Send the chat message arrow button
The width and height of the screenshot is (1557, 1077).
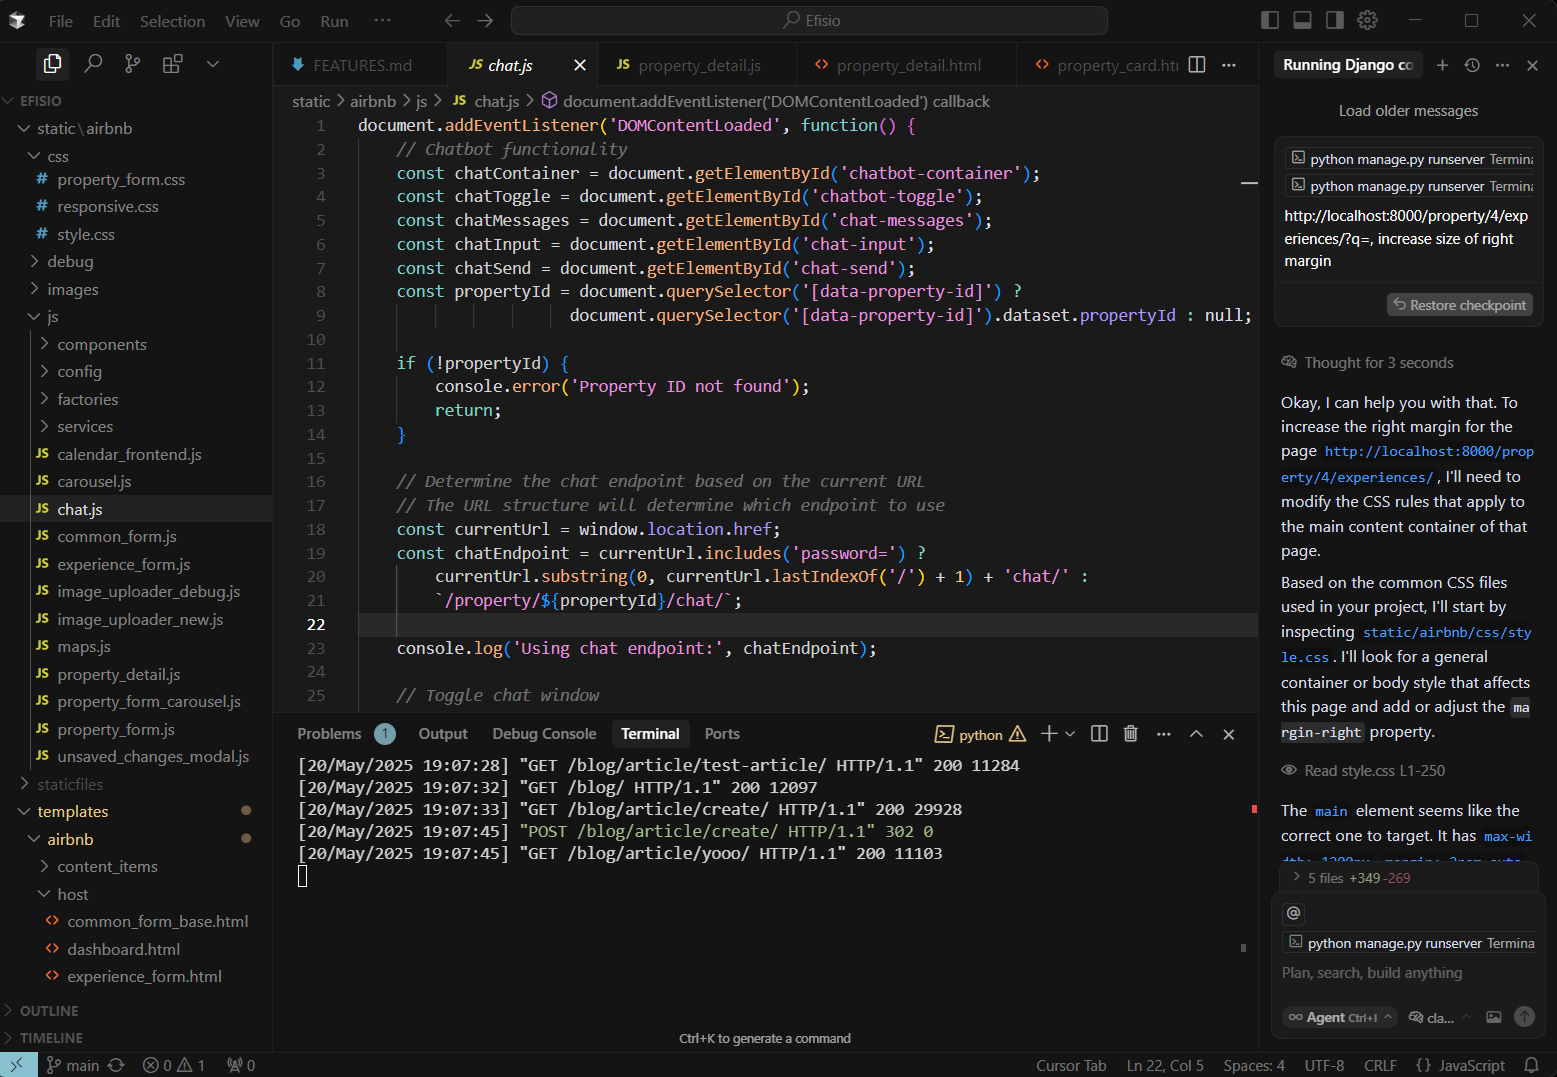point(1524,1016)
